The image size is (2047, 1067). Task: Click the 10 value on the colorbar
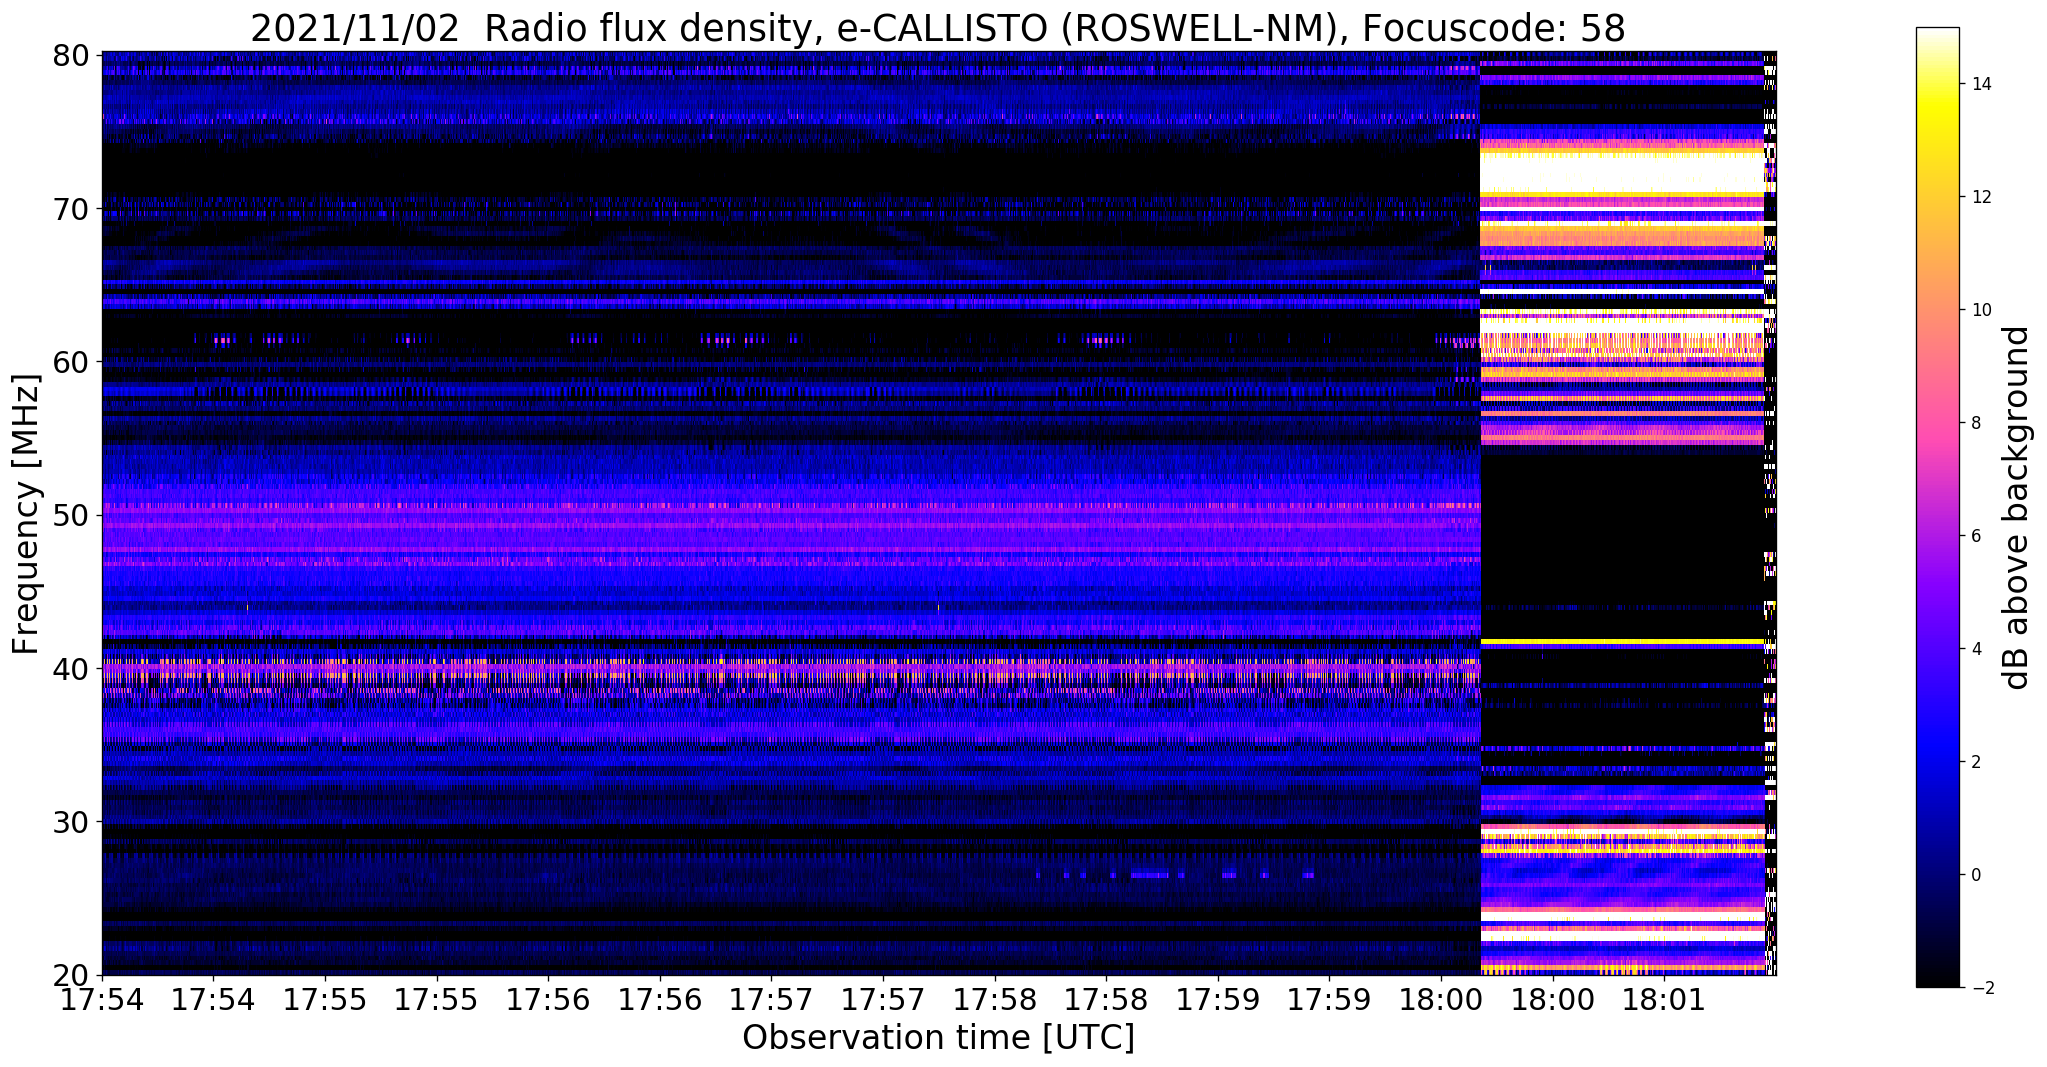(x=1981, y=310)
